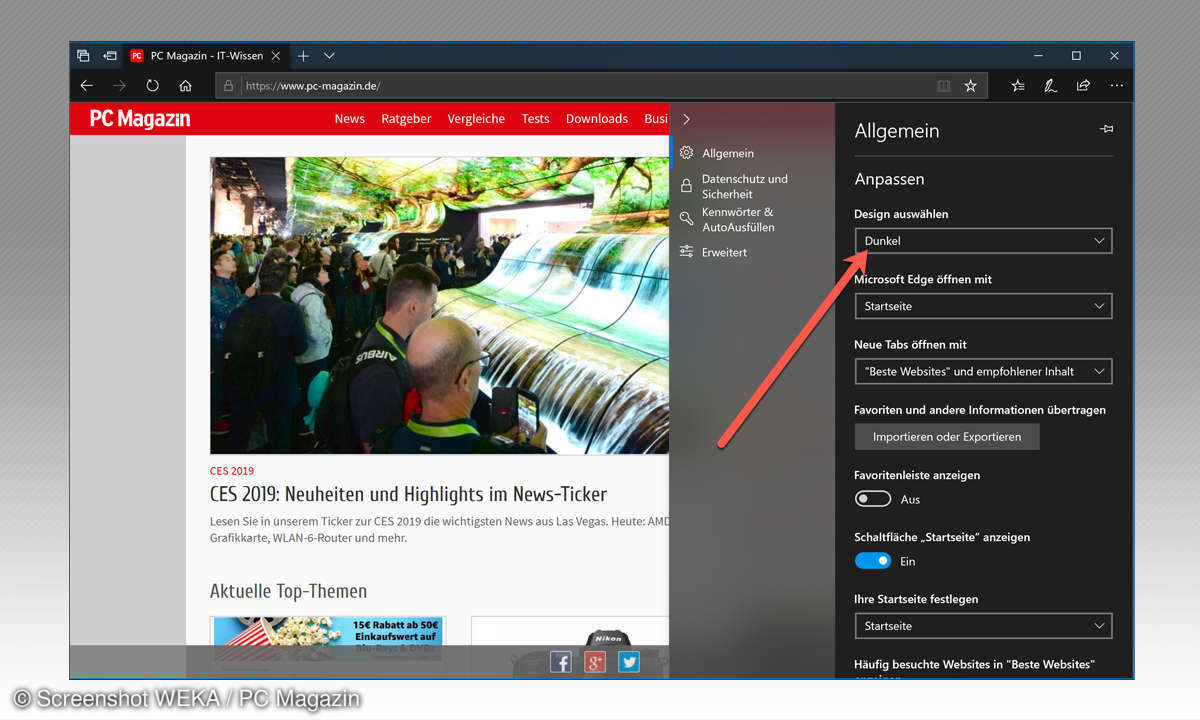1200x720 pixels.
Task: Add page to favorites with star icon
Action: click(970, 86)
